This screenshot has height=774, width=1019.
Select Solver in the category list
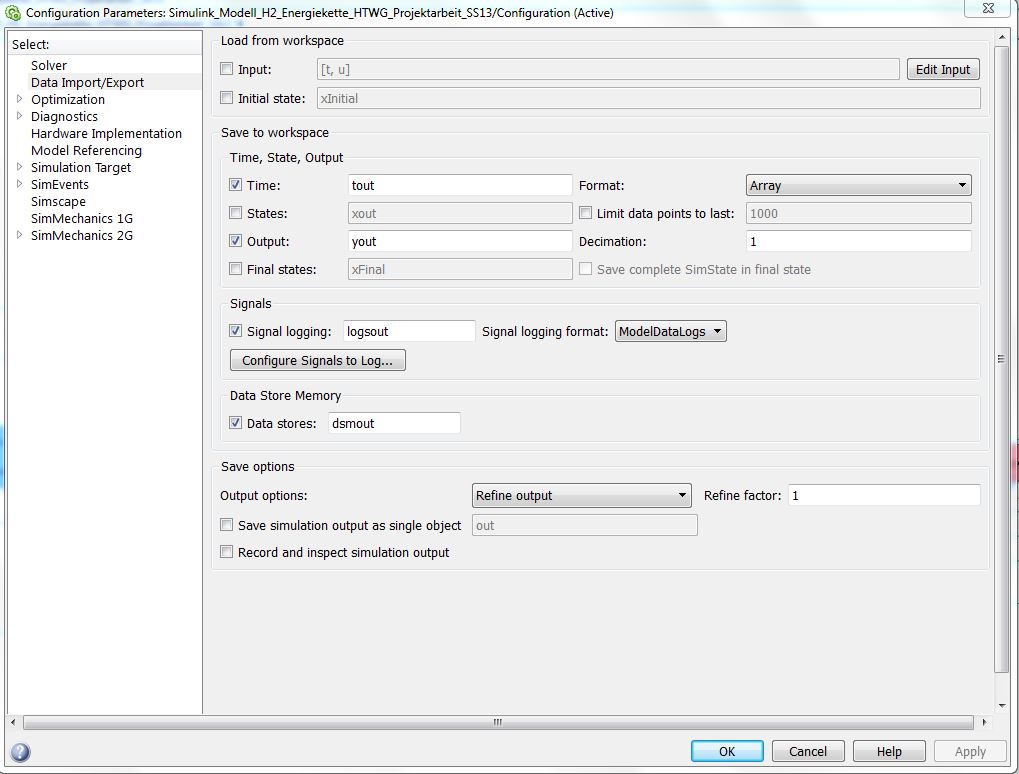(49, 65)
